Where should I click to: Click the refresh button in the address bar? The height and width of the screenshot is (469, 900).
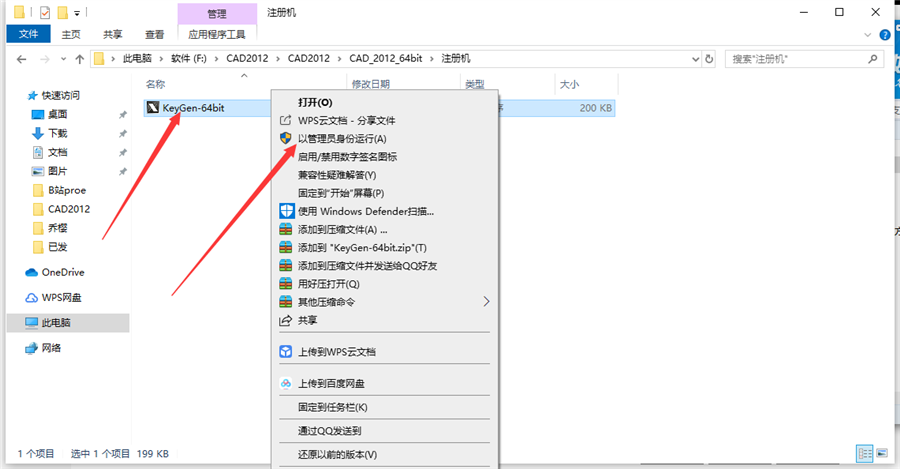click(x=709, y=59)
